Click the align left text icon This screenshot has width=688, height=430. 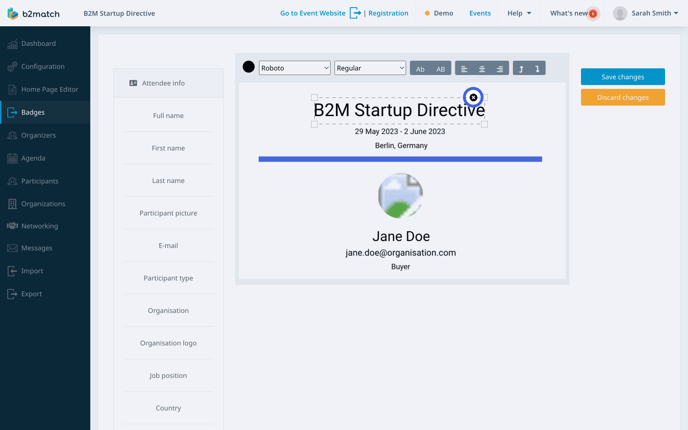coord(464,69)
